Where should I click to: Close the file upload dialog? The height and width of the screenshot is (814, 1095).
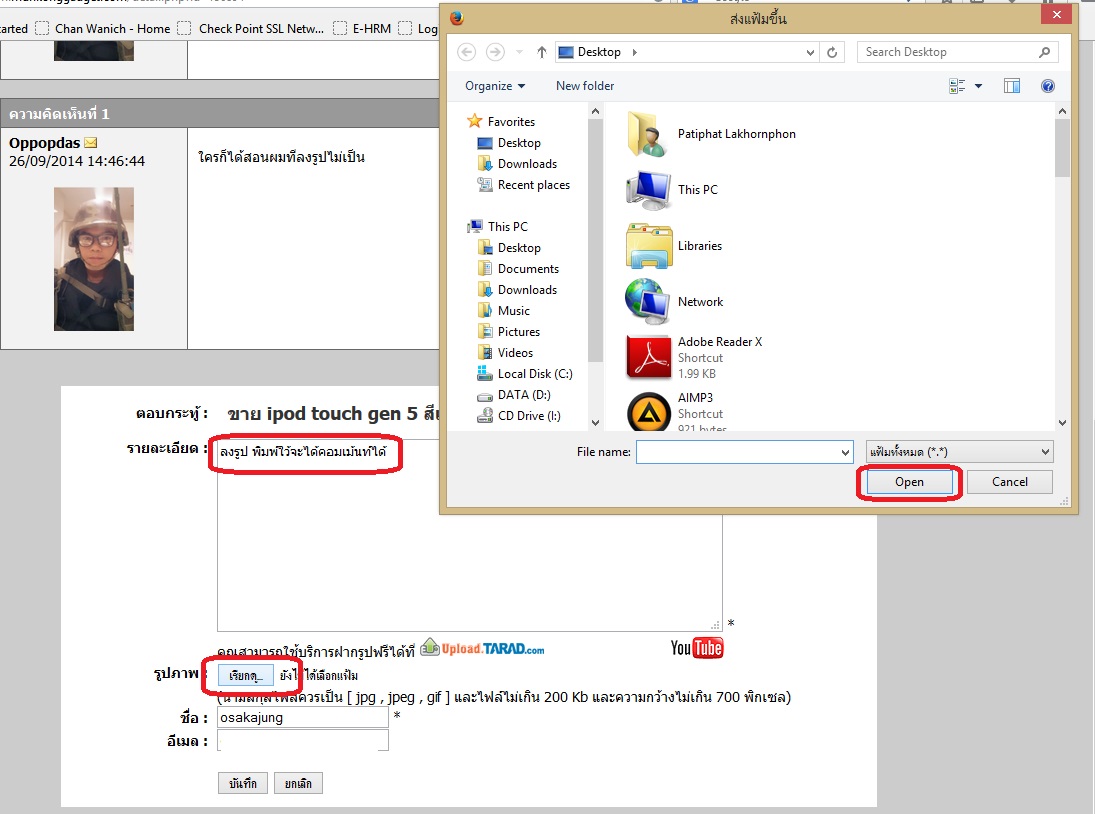click(x=1056, y=14)
